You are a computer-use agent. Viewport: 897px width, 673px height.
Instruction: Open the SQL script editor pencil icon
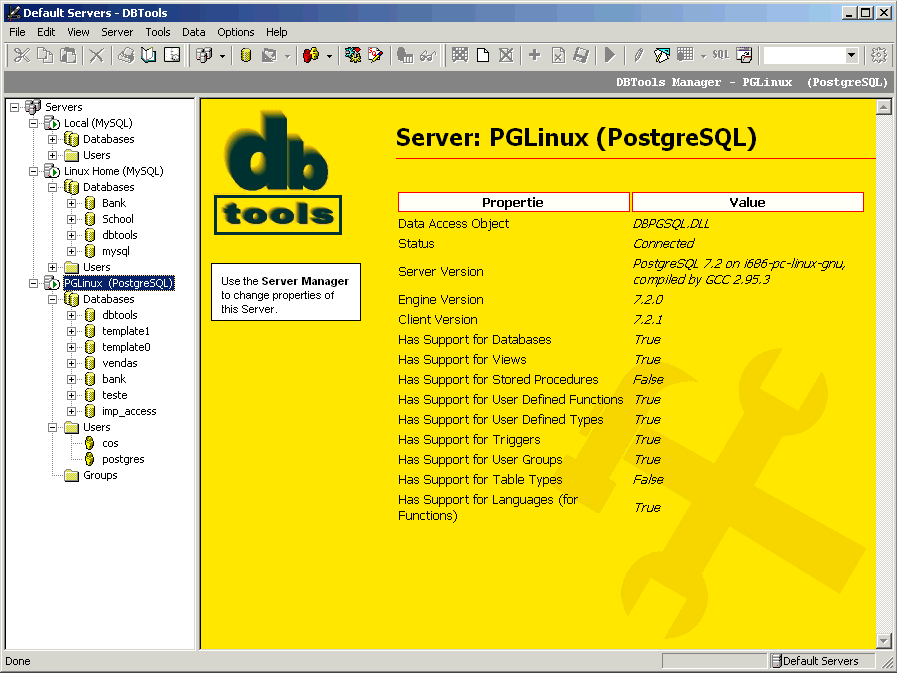pyautogui.click(x=375, y=55)
